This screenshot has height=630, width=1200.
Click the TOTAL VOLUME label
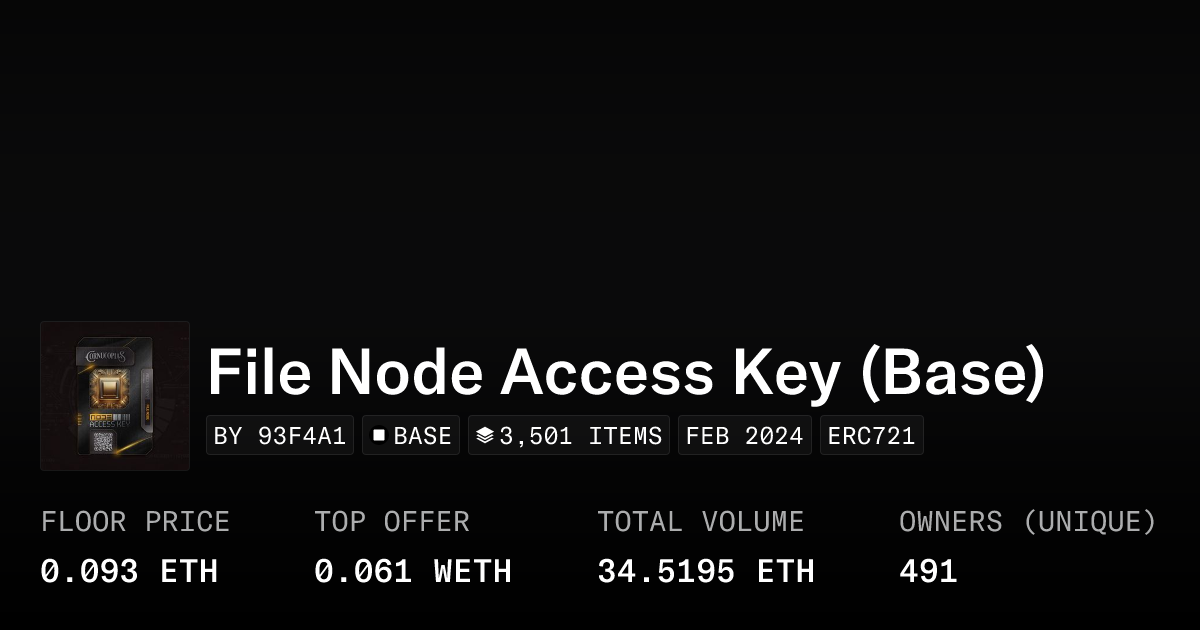point(700,522)
